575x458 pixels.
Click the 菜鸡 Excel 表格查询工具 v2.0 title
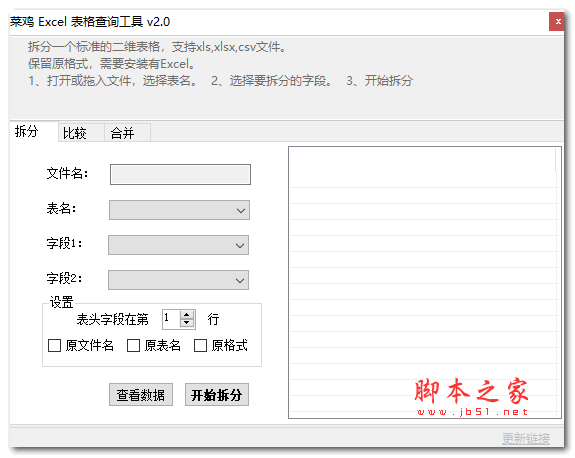point(90,22)
